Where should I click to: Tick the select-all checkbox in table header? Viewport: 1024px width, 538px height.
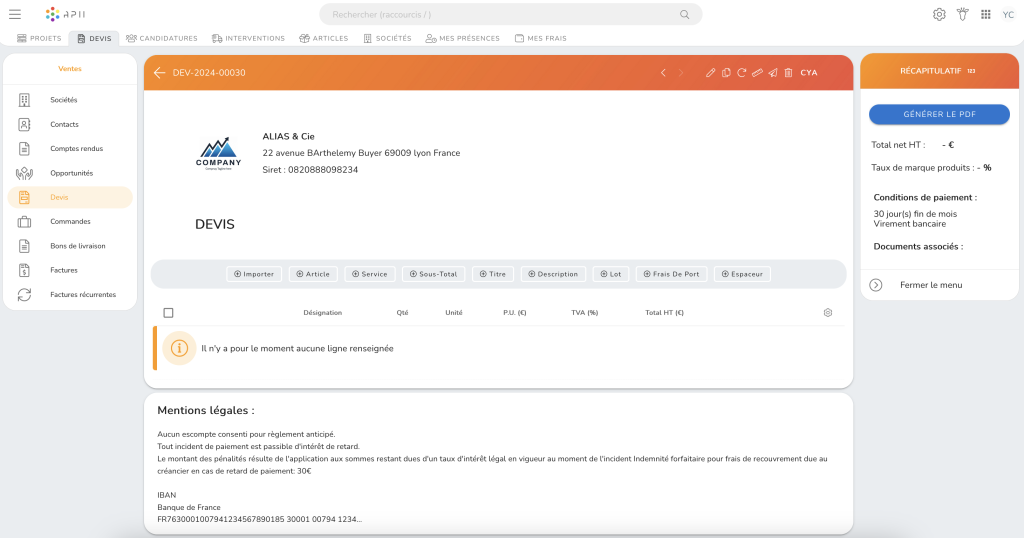[x=168, y=313]
